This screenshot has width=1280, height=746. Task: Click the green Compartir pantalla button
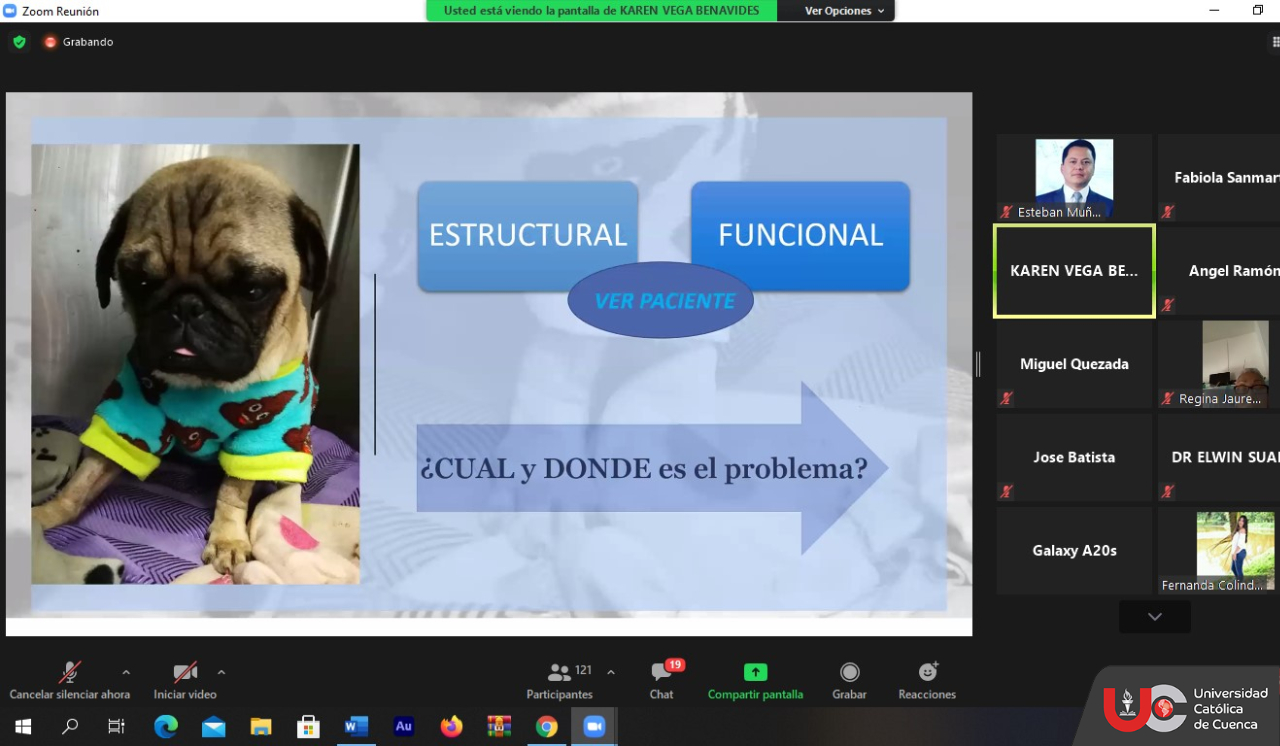click(x=755, y=680)
